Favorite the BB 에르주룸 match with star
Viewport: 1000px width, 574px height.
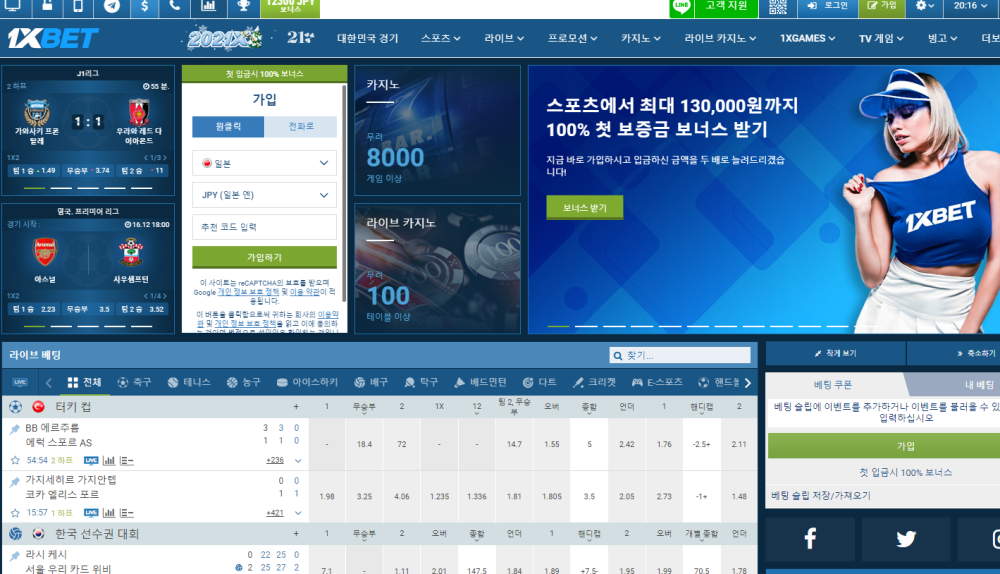(x=15, y=460)
